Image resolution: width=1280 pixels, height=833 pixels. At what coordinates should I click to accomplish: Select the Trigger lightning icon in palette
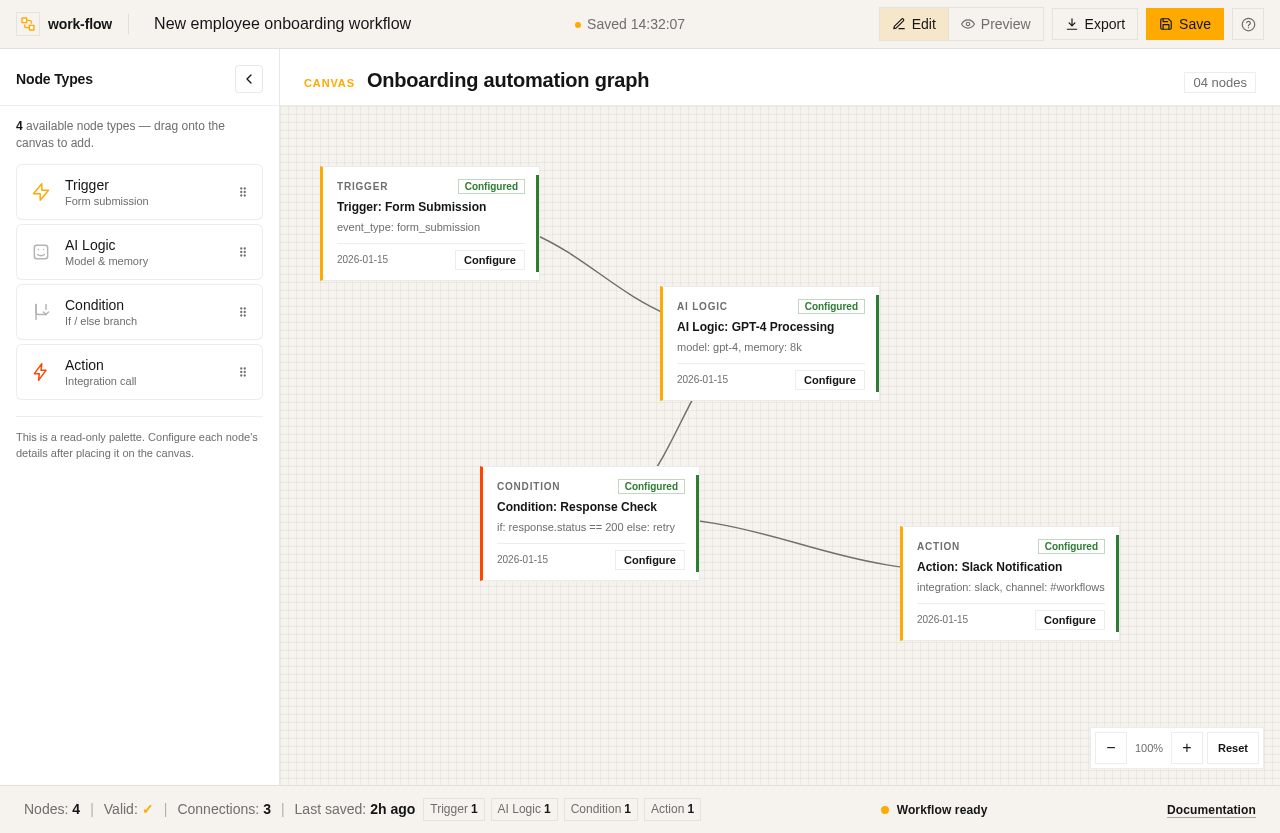pos(41,192)
